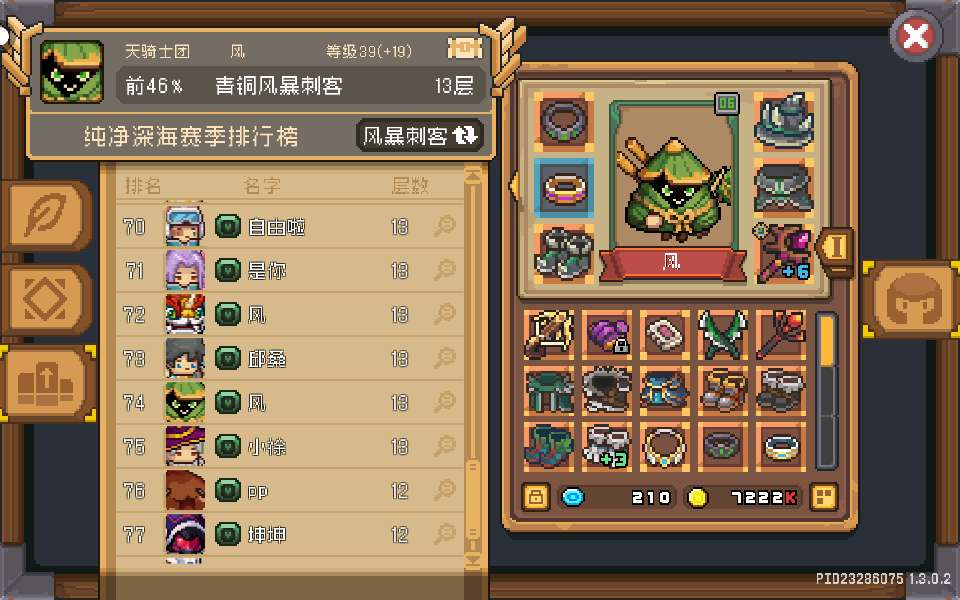The width and height of the screenshot is (960, 600).
Task: Select the equipped boots slot
Action: pyautogui.click(x=564, y=254)
